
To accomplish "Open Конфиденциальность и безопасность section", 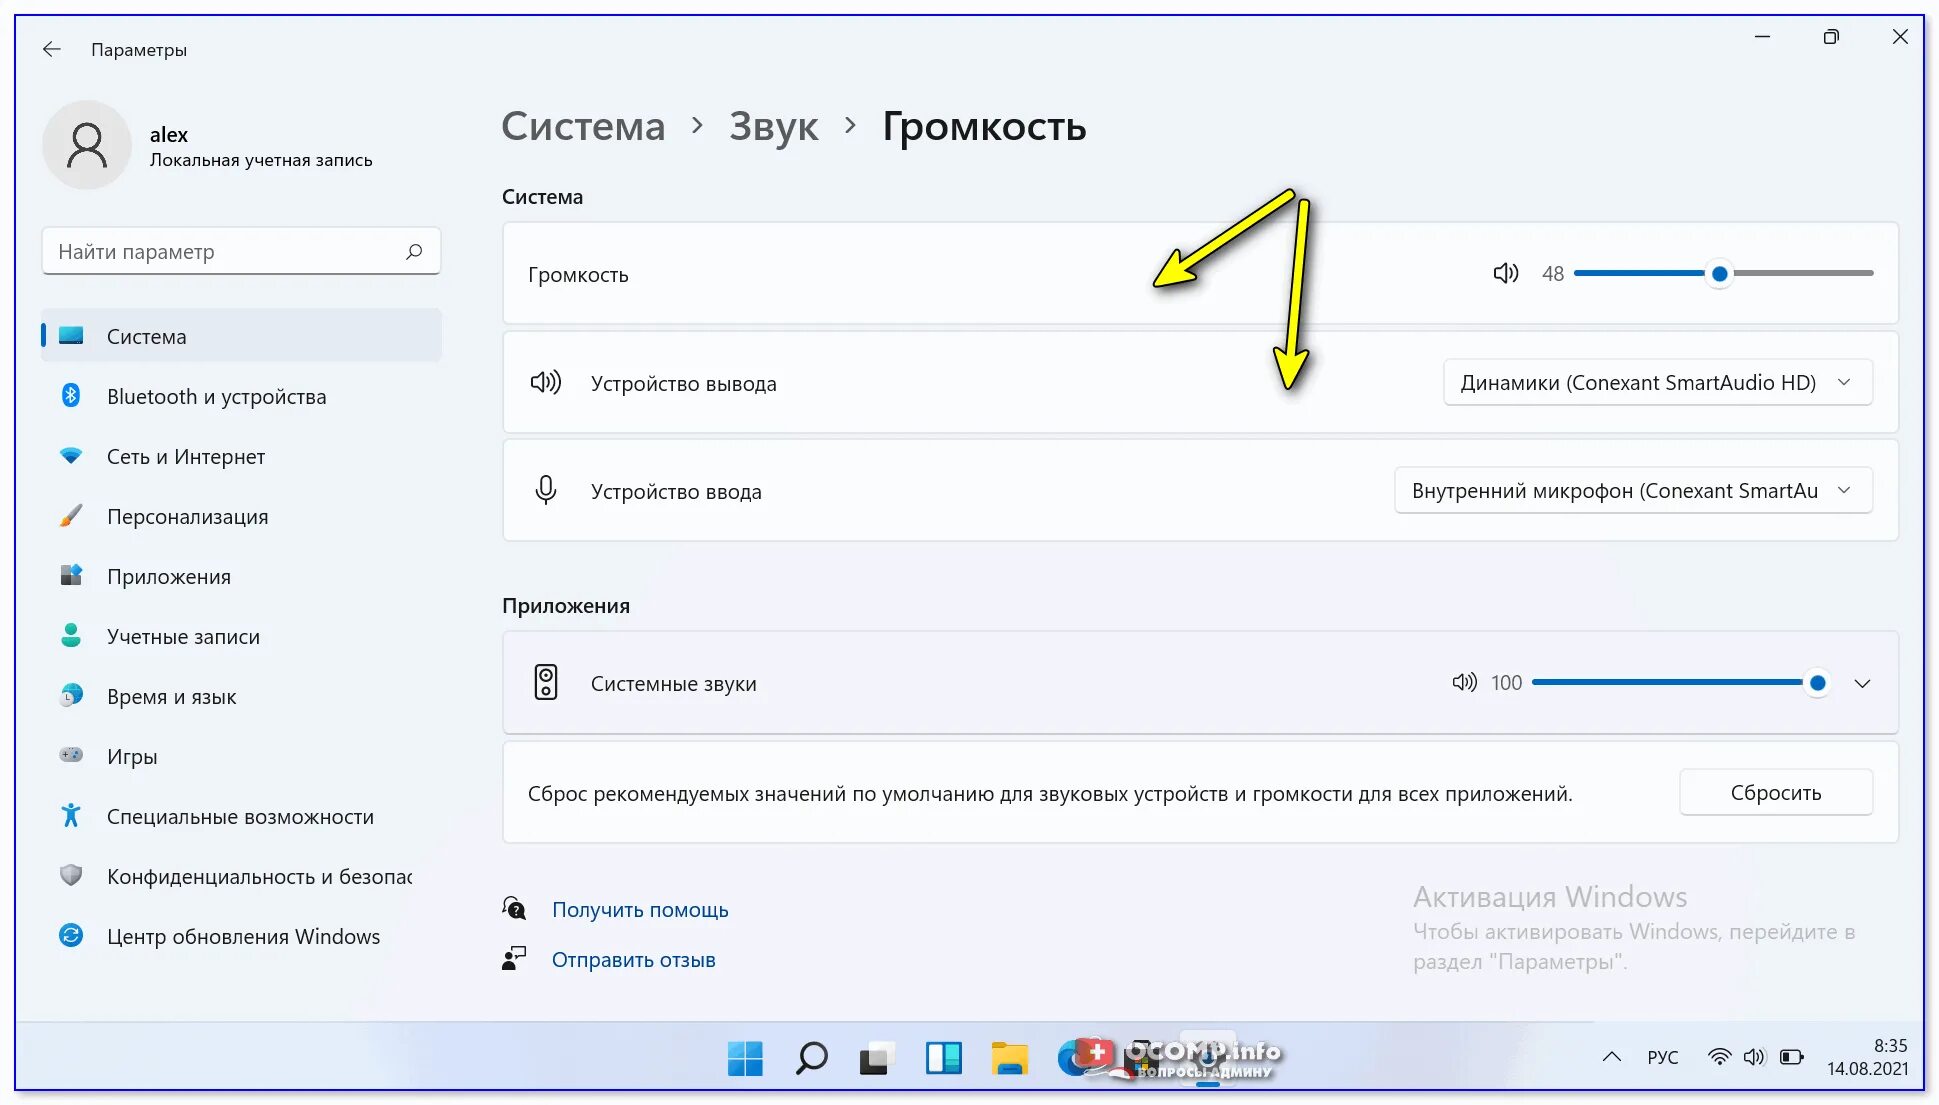I will tap(241, 876).
